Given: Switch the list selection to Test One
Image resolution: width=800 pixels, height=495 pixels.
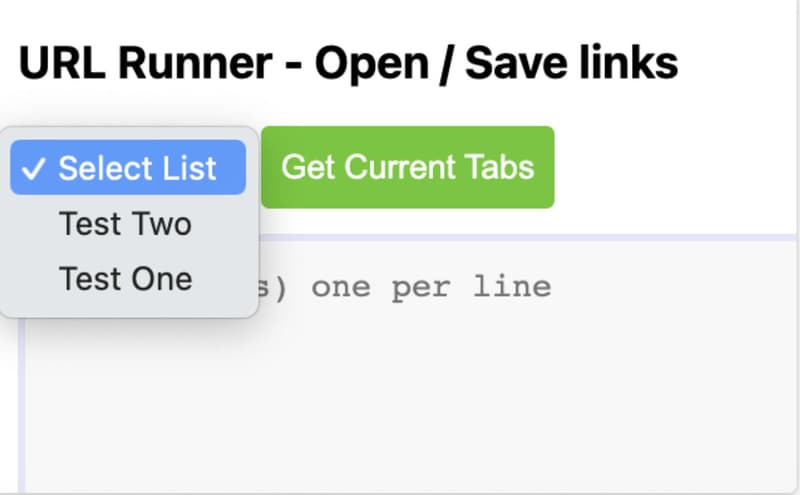Looking at the screenshot, I should pyautogui.click(x=125, y=277).
